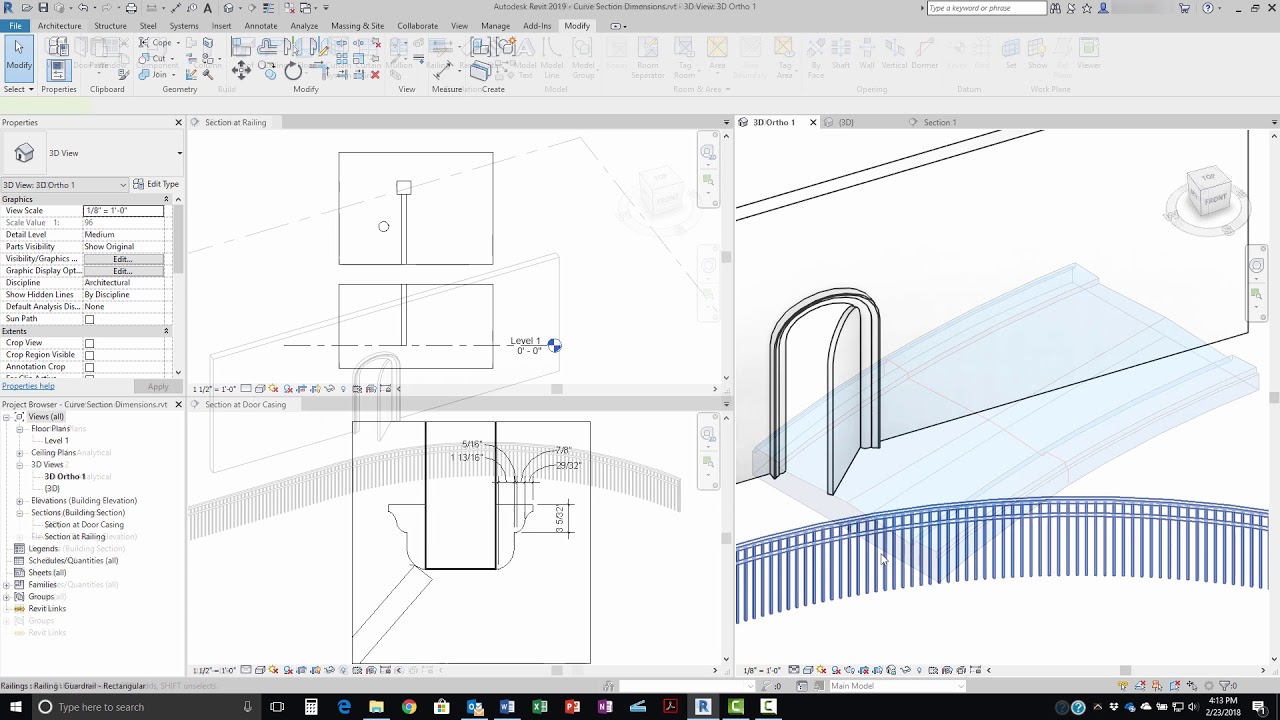Click the Windows Start button

[x=16, y=707]
